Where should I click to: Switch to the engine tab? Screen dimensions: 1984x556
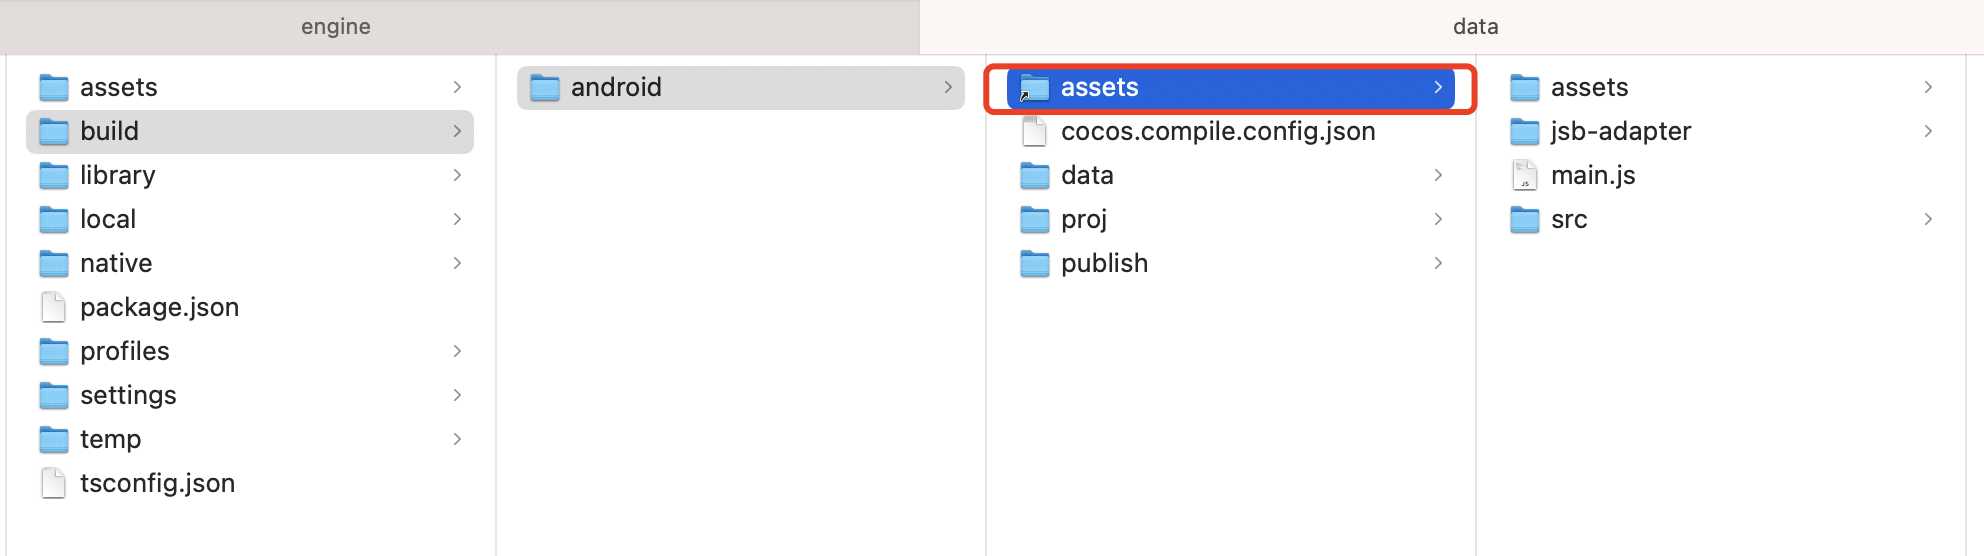(x=336, y=27)
